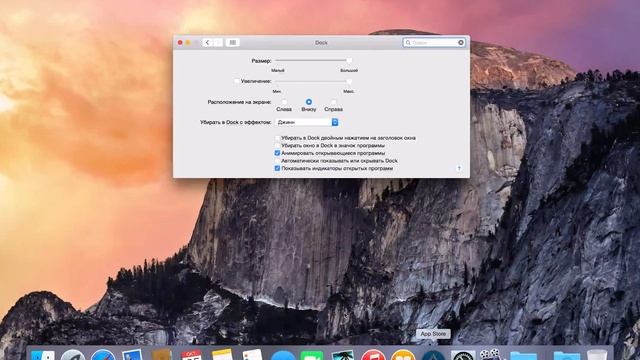Viewport: 640px width, 360px height.
Task: Open Trash at the end of Dock
Action: [x=597, y=354]
